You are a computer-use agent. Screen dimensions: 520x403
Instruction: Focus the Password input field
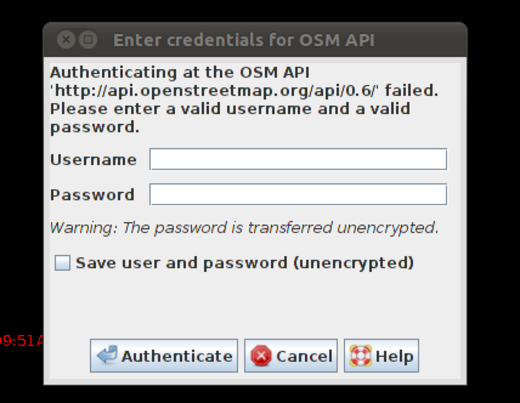coord(298,194)
